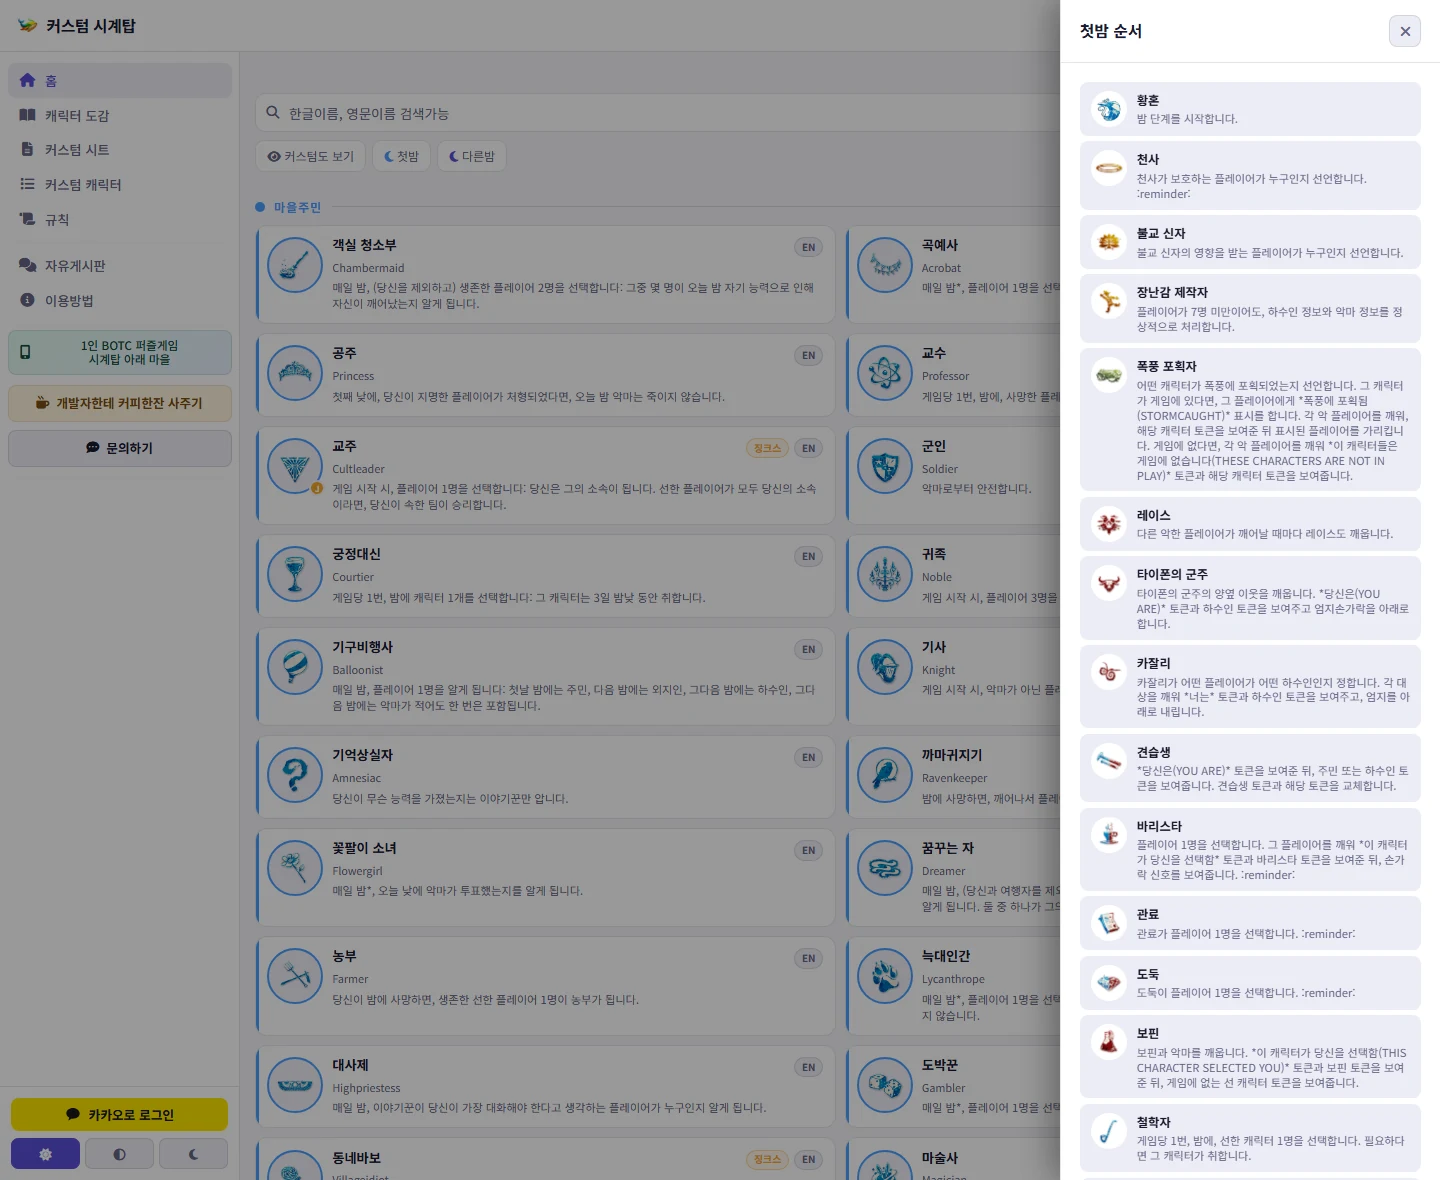The width and height of the screenshot is (1440, 1180).
Task: Click the 카카오로 로그인 button
Action: [x=119, y=1114]
